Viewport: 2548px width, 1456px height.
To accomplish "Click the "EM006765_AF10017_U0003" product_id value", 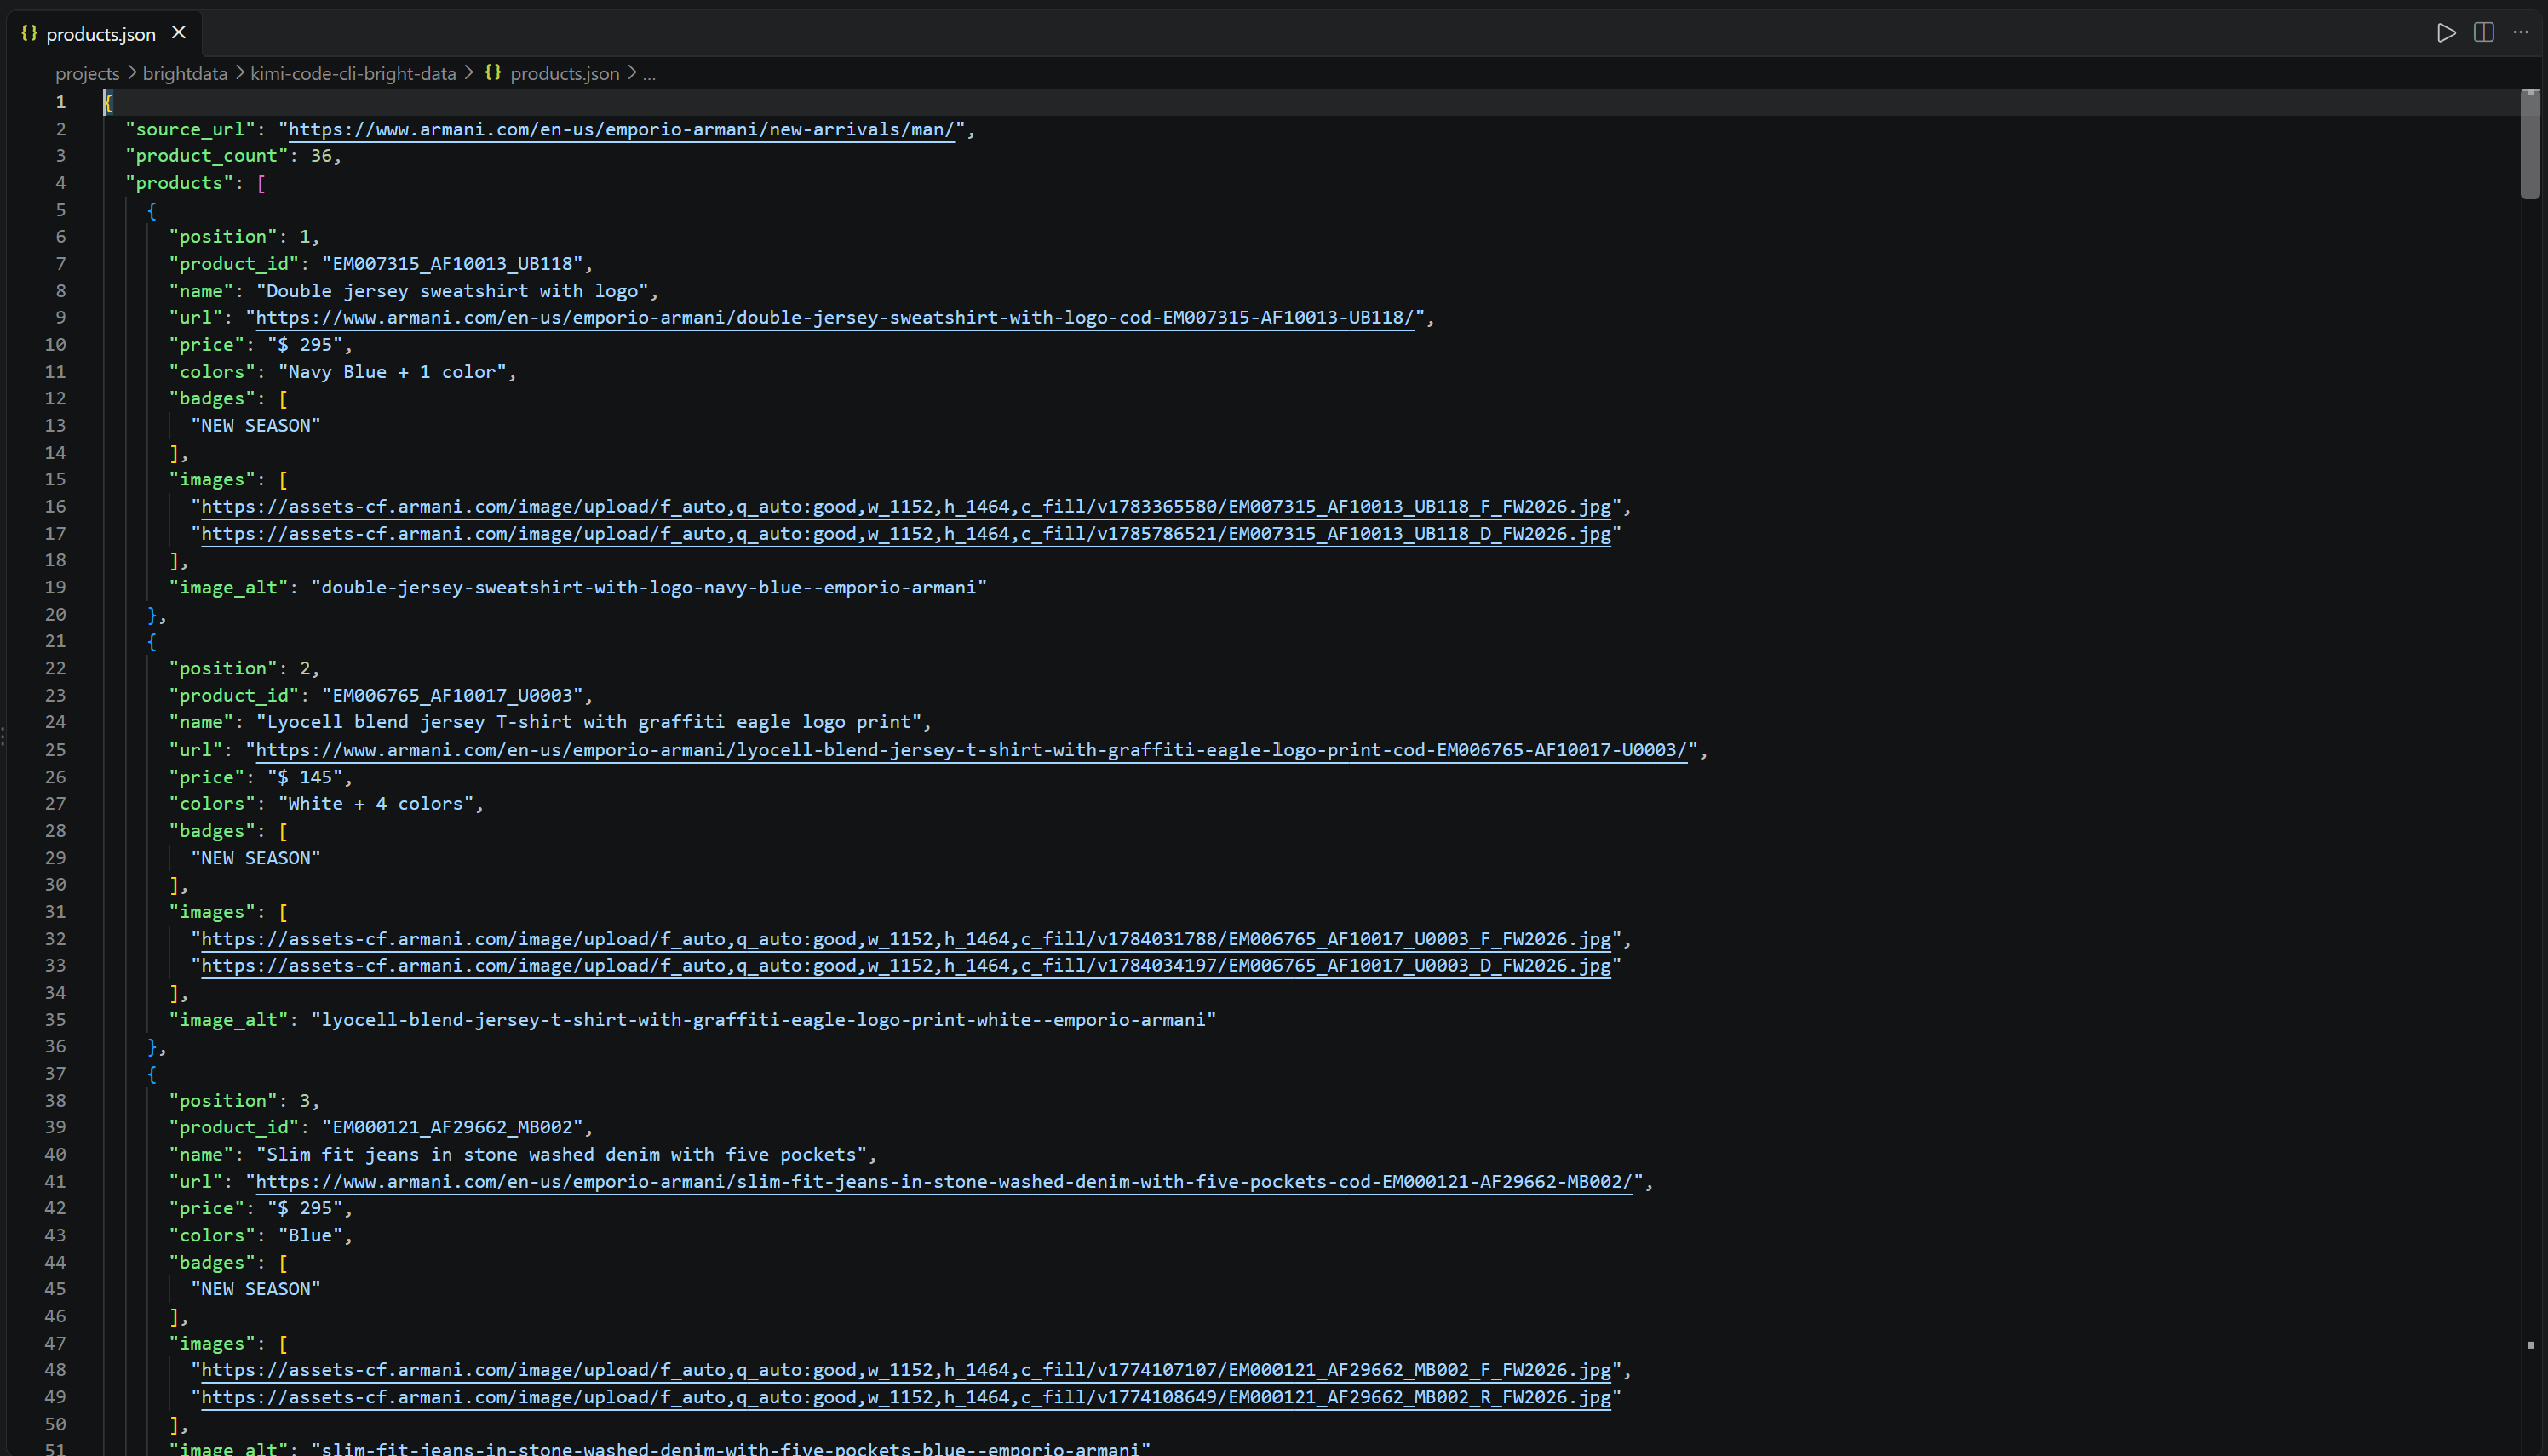I will click(452, 696).
